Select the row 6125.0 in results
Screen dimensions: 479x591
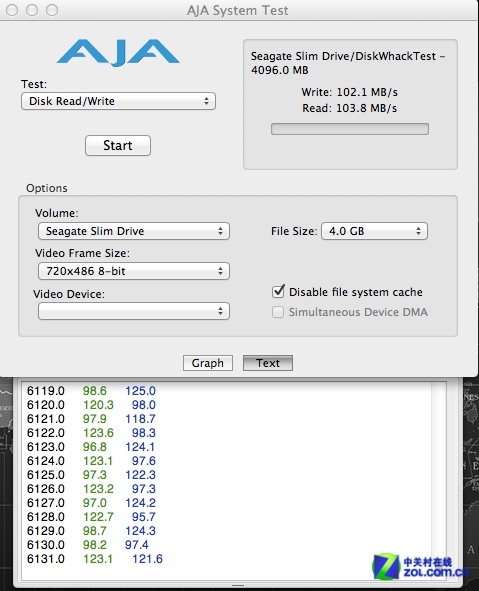(91, 475)
